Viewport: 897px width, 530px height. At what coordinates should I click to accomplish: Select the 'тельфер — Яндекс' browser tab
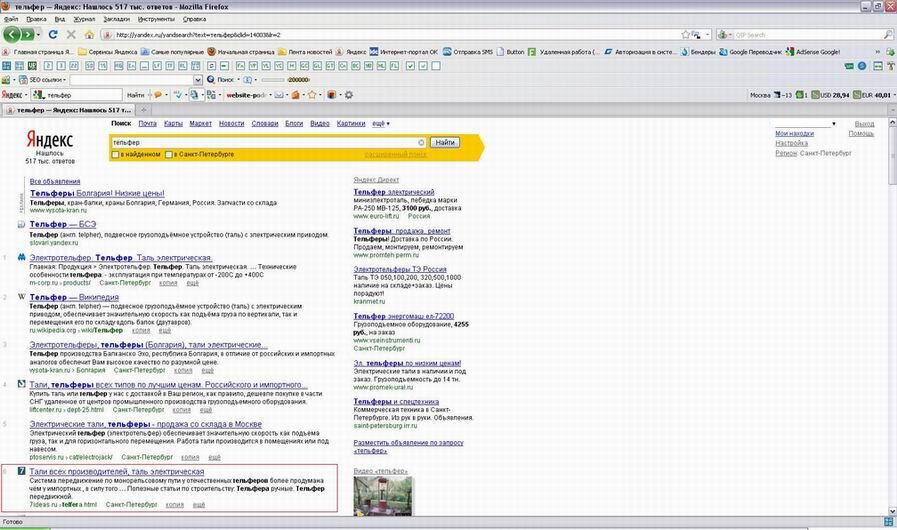coord(69,110)
